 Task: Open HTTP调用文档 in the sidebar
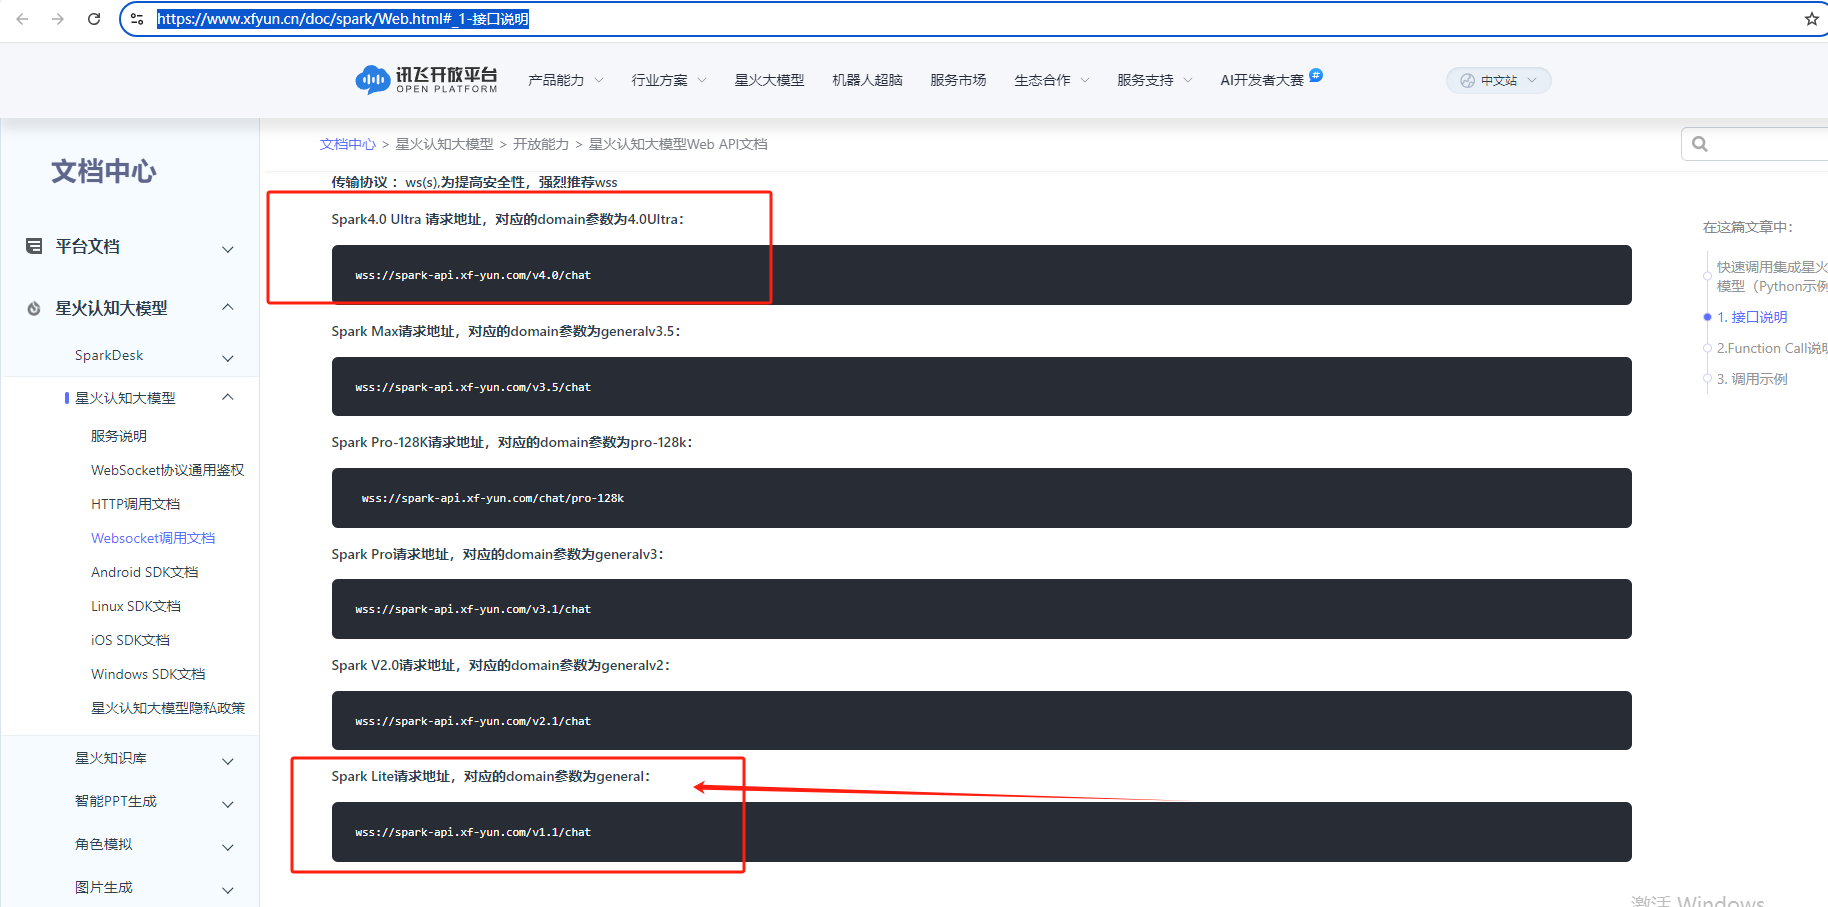point(135,504)
